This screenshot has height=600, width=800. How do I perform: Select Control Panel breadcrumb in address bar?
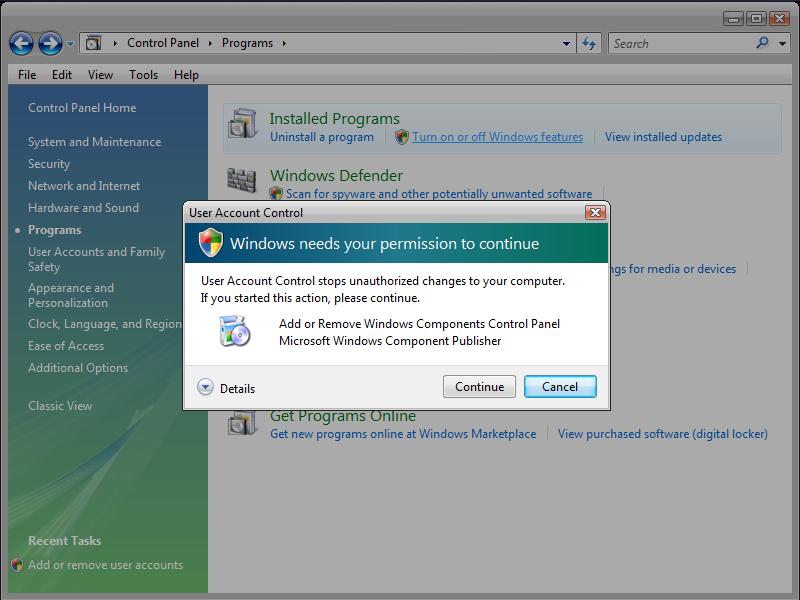(163, 43)
